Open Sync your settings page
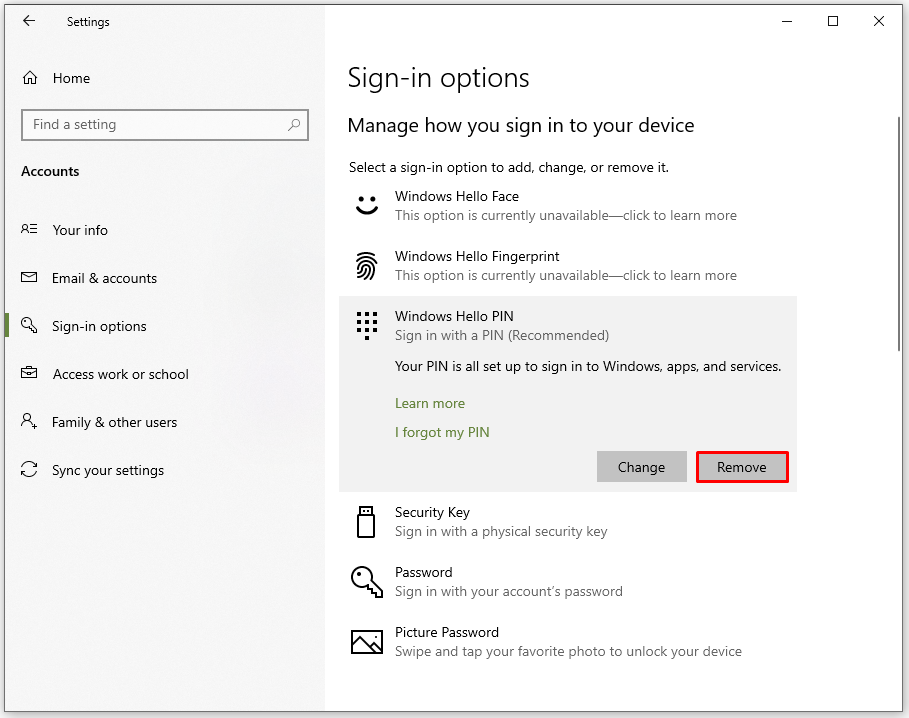 tap(108, 471)
